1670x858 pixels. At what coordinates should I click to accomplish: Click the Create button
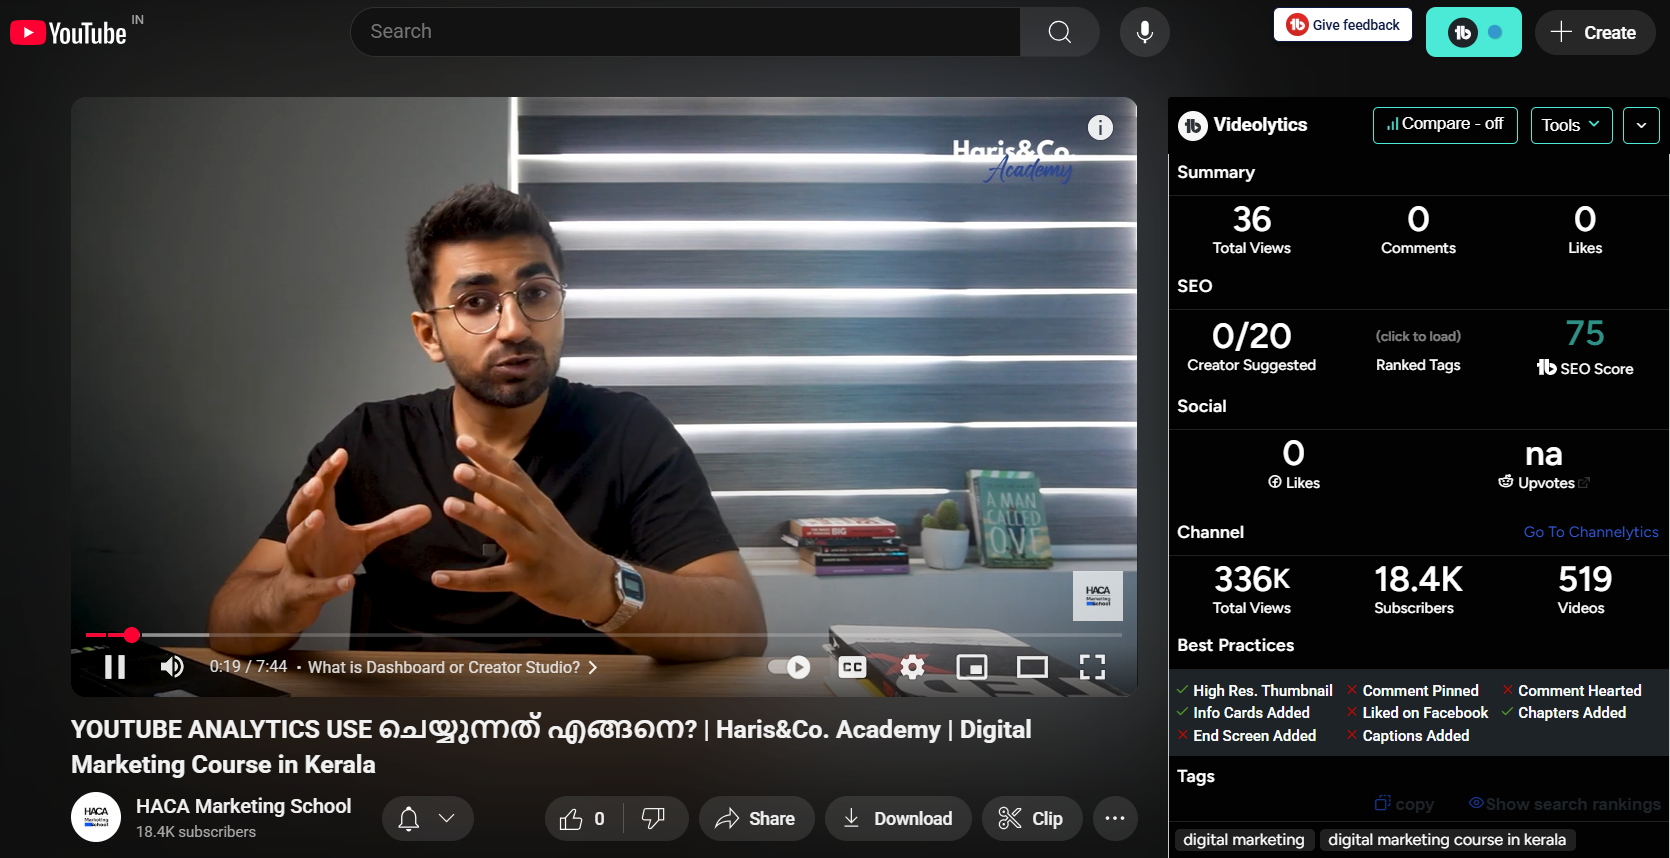[x=1595, y=32]
